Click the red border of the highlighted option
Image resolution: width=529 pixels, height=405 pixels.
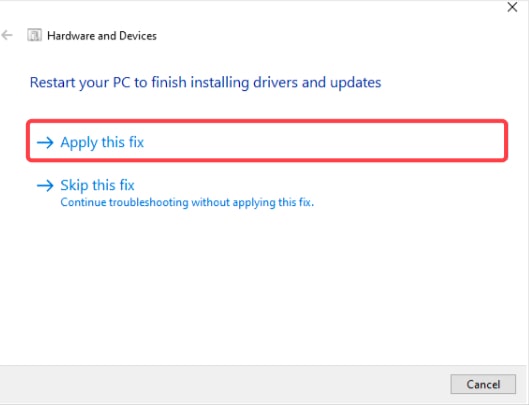tap(267, 121)
